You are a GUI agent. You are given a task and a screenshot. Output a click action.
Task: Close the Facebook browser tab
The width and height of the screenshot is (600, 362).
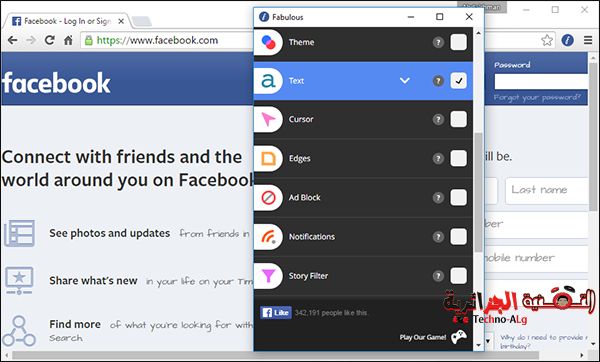click(121, 21)
